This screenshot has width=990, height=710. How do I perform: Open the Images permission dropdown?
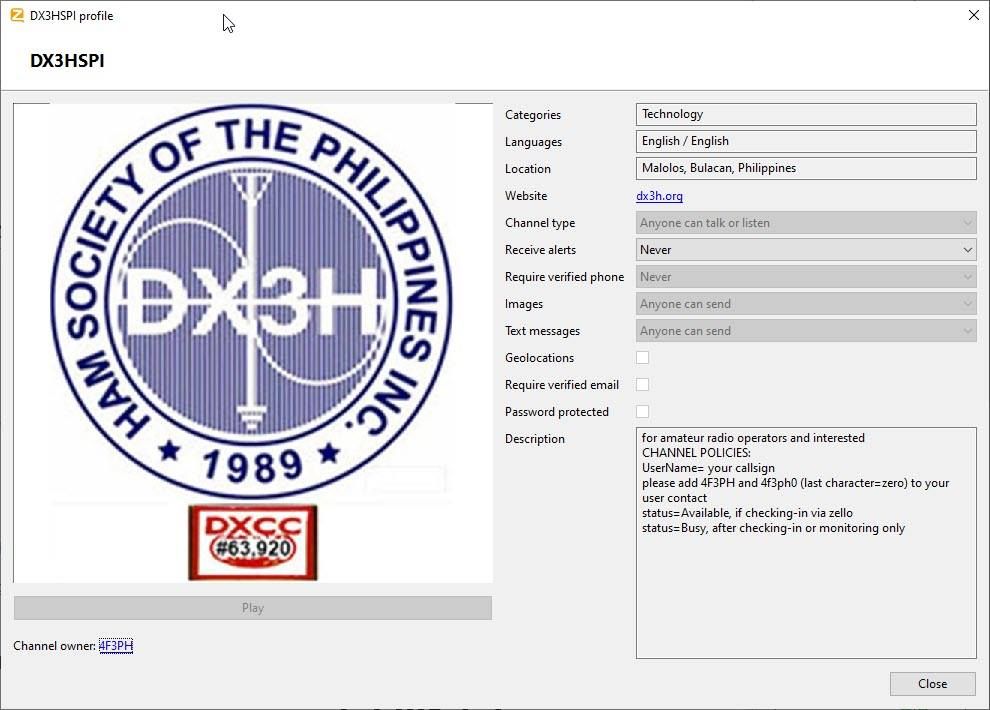click(x=806, y=304)
